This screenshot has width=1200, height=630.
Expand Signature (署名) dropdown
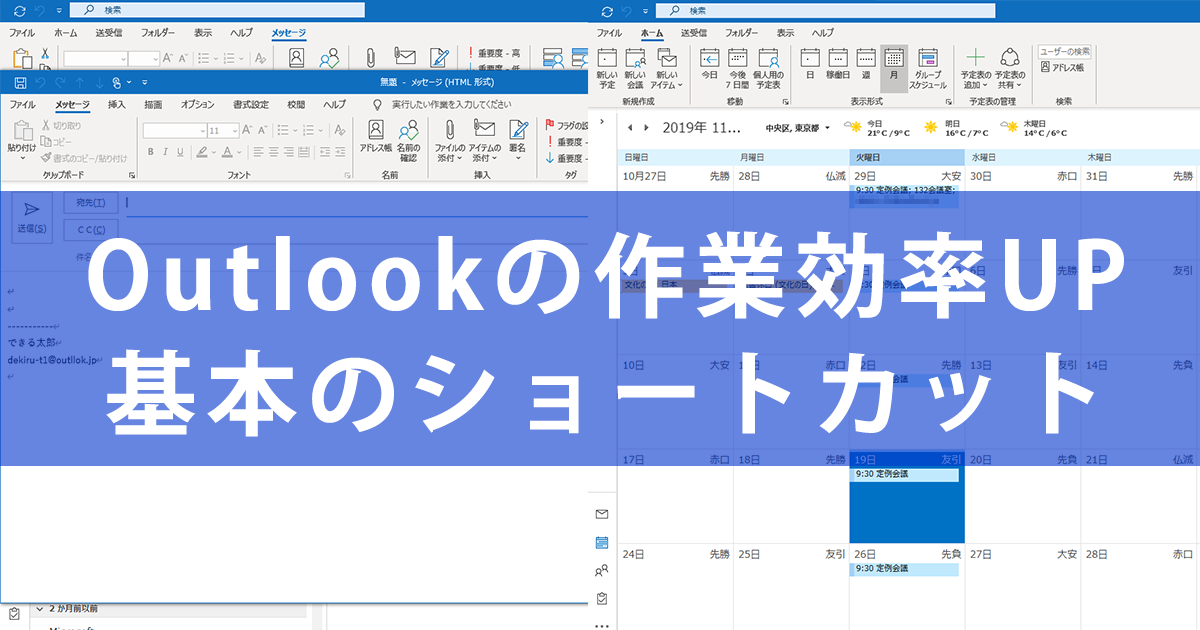click(x=517, y=158)
